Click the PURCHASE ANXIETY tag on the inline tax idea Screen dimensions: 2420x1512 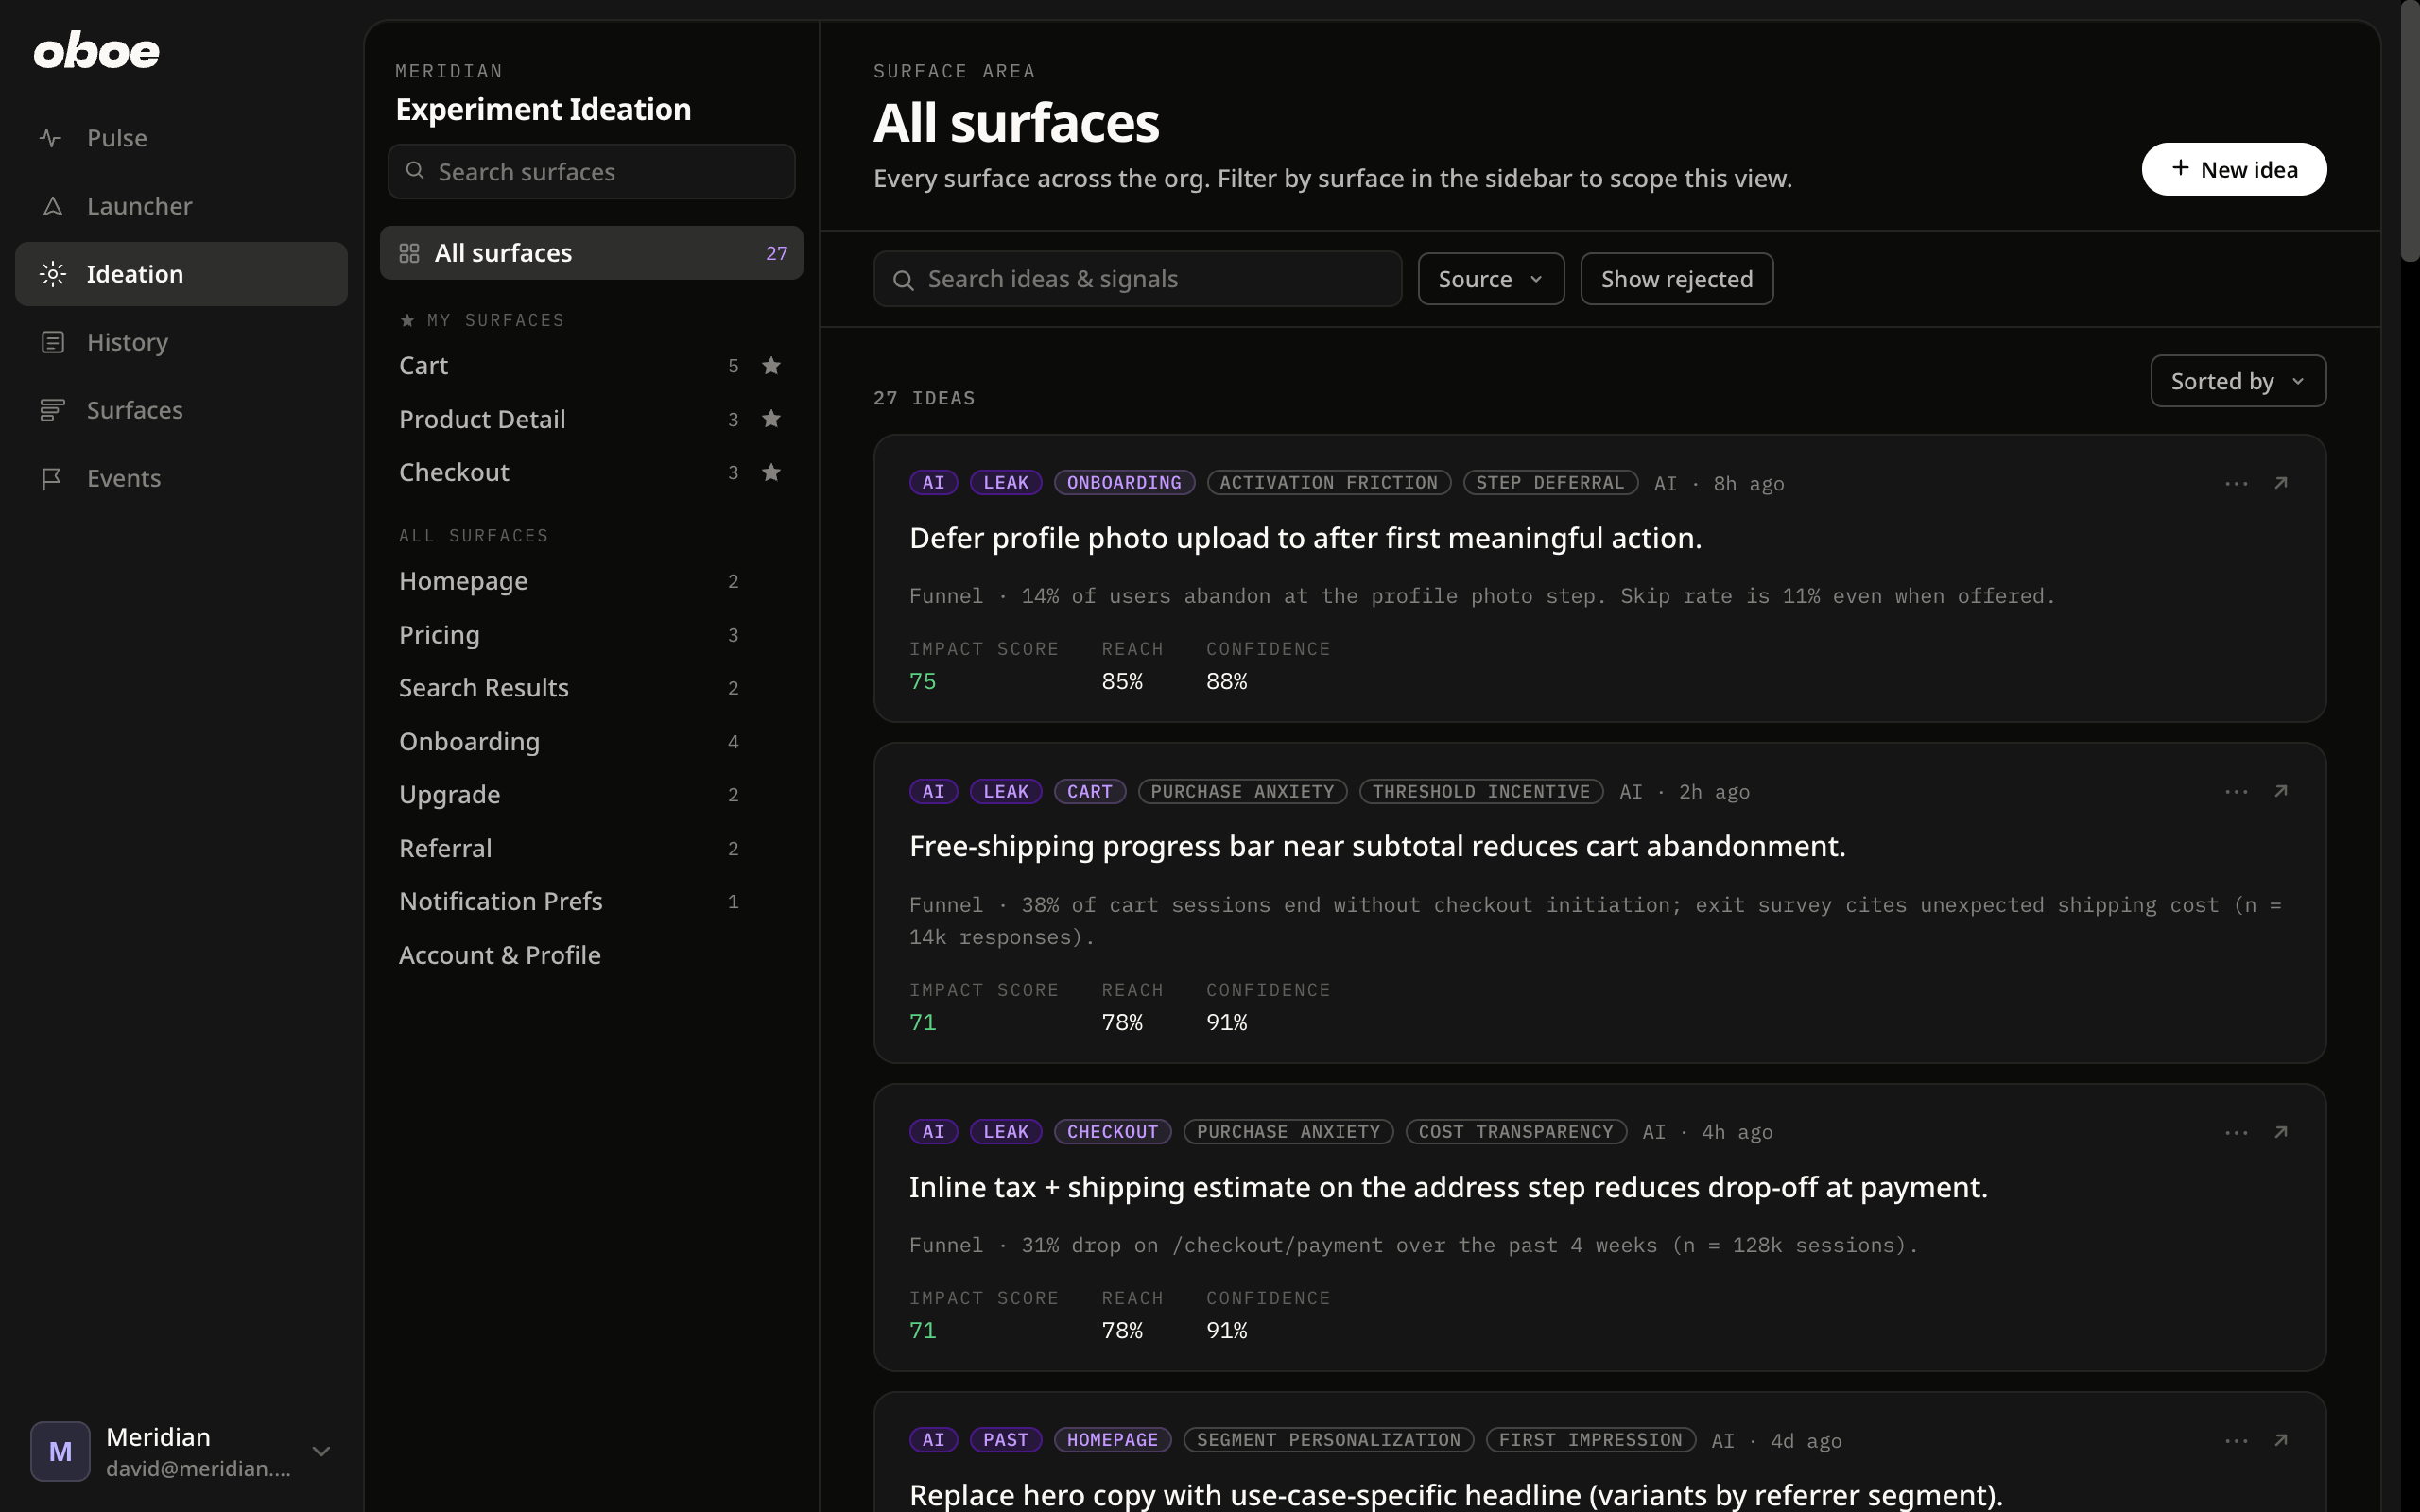pos(1288,1132)
